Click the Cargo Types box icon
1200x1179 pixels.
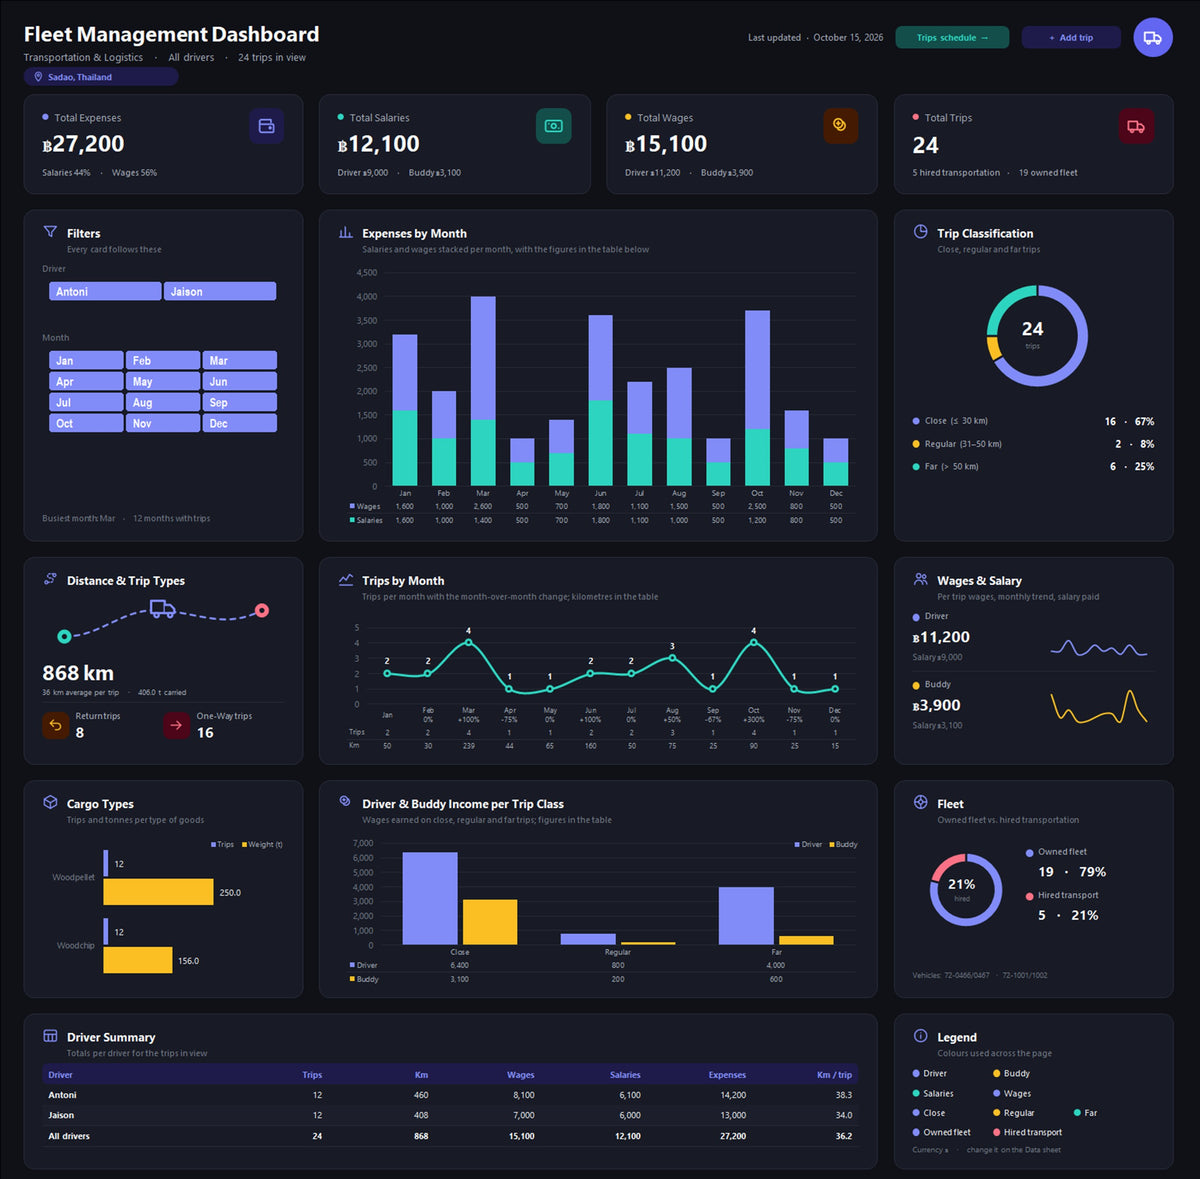pos(50,802)
